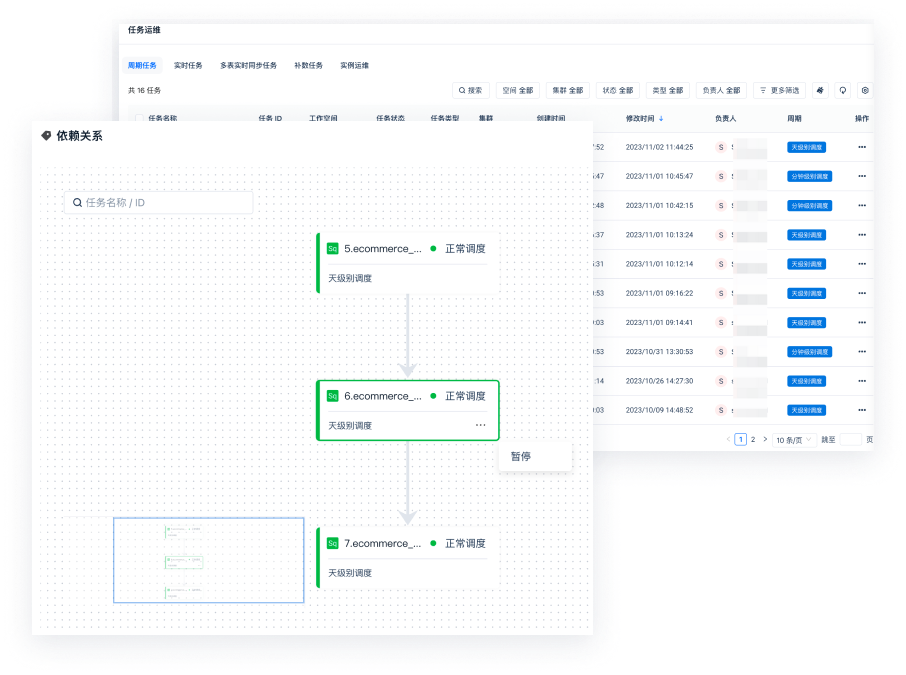The width and height of the screenshot is (906, 675).
Task: Click the 更多筛选 button
Action: coord(779,90)
